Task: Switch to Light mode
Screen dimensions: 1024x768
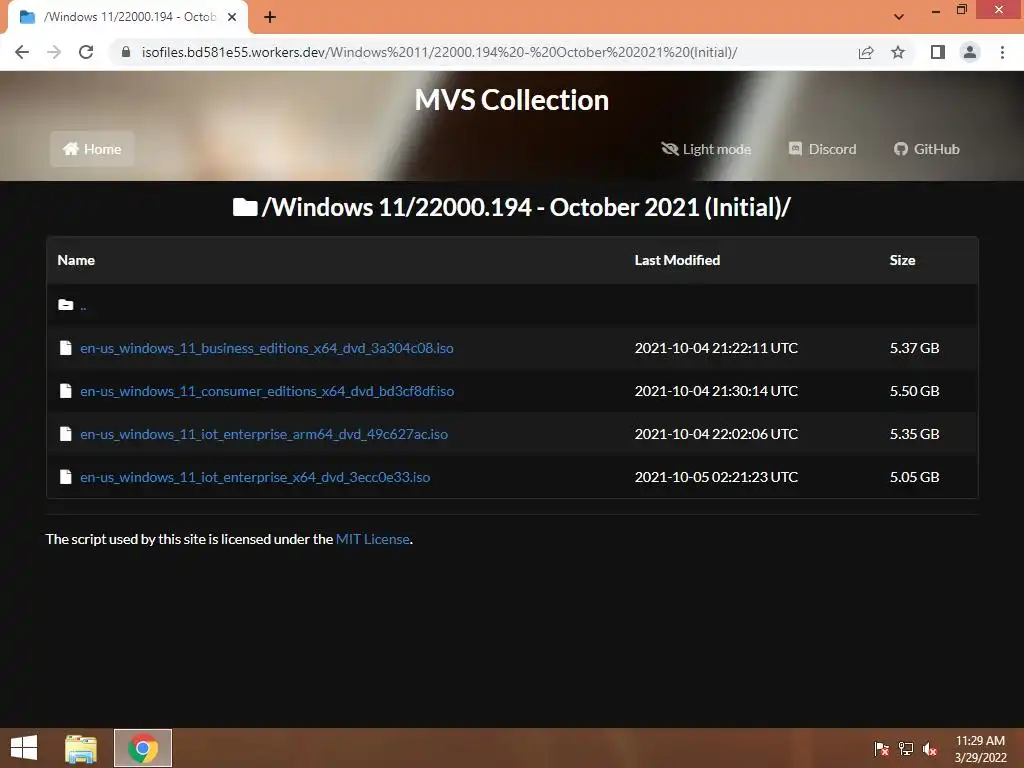Action: click(706, 149)
